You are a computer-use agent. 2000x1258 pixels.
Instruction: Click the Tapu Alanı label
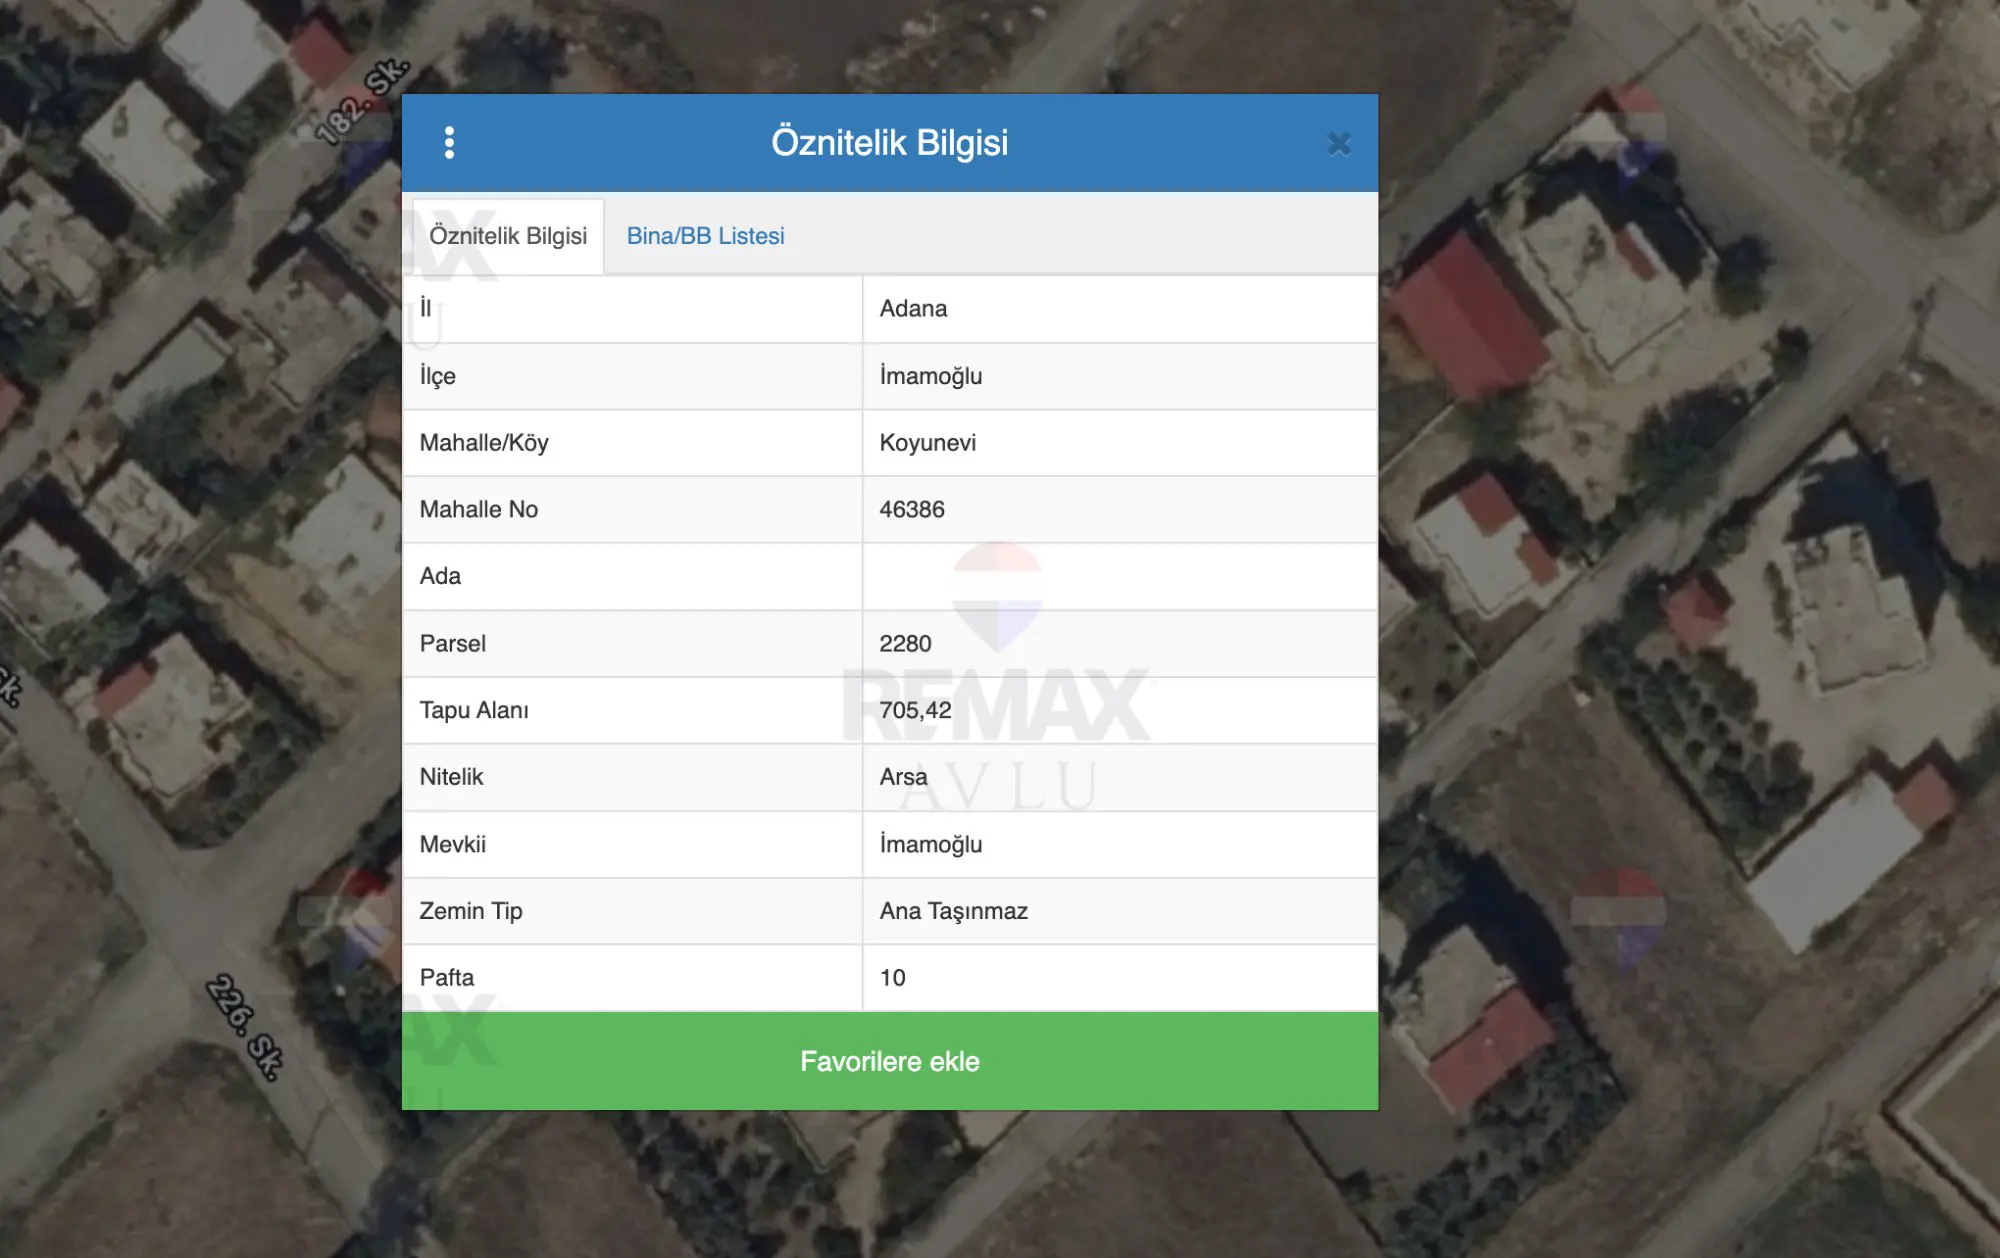[x=474, y=710]
